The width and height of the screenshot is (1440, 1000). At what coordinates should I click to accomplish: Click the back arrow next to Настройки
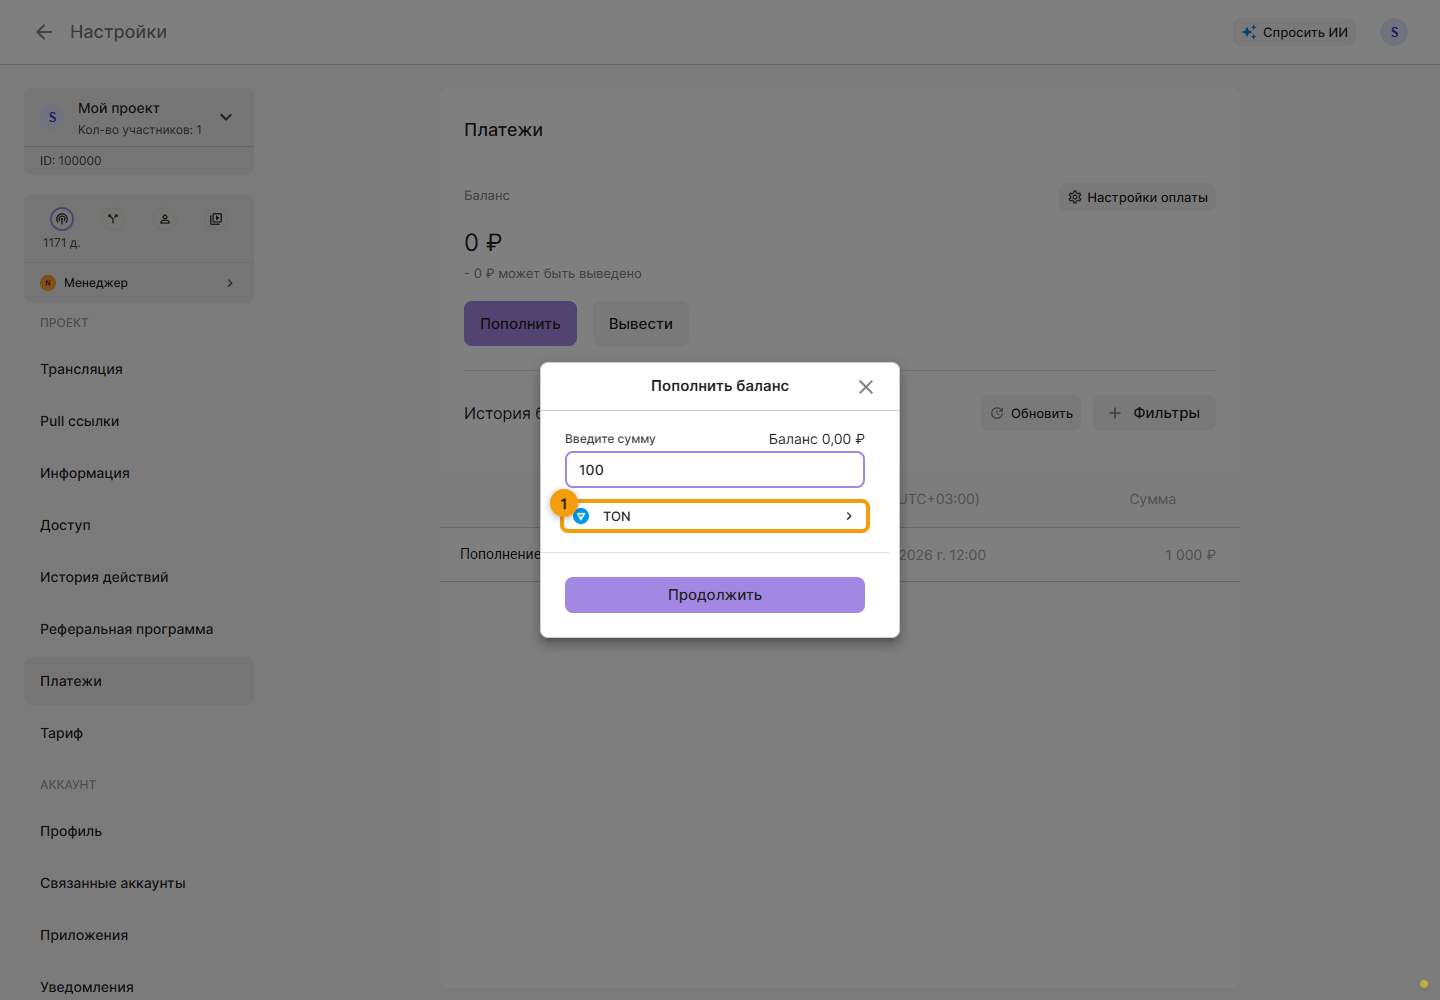tap(44, 32)
